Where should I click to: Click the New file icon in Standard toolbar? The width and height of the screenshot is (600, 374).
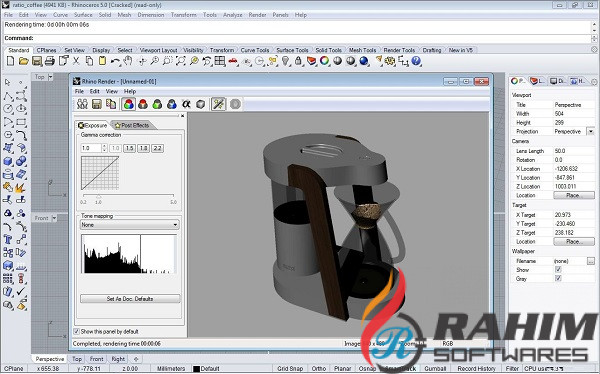click(11, 61)
